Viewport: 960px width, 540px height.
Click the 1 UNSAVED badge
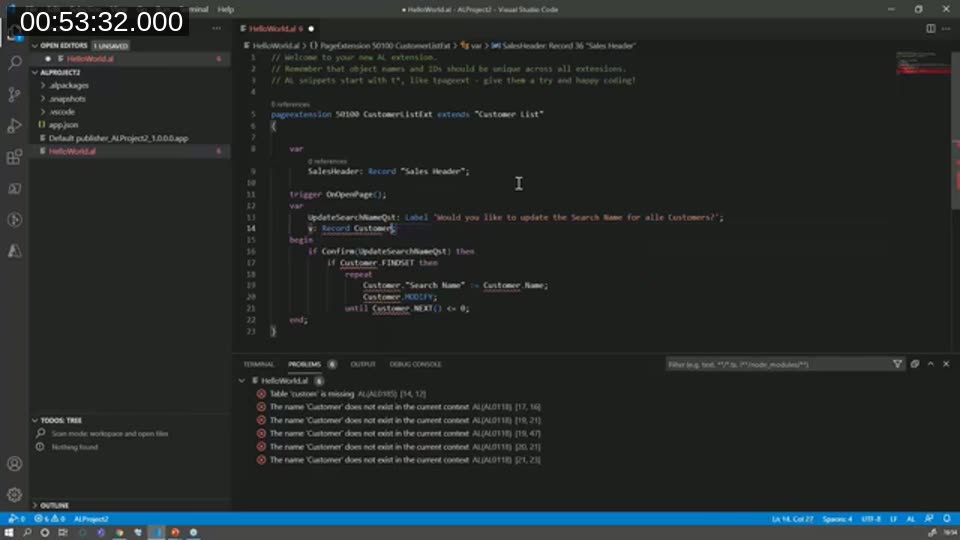click(x=111, y=46)
